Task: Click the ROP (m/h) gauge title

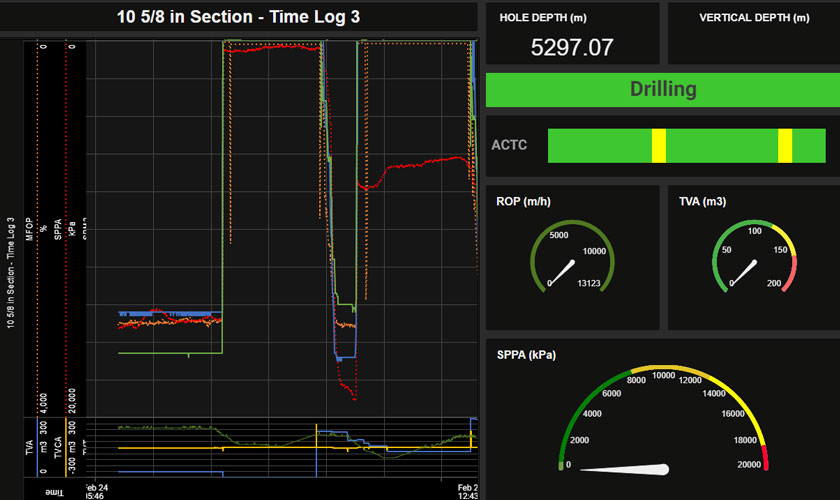Action: 523,202
